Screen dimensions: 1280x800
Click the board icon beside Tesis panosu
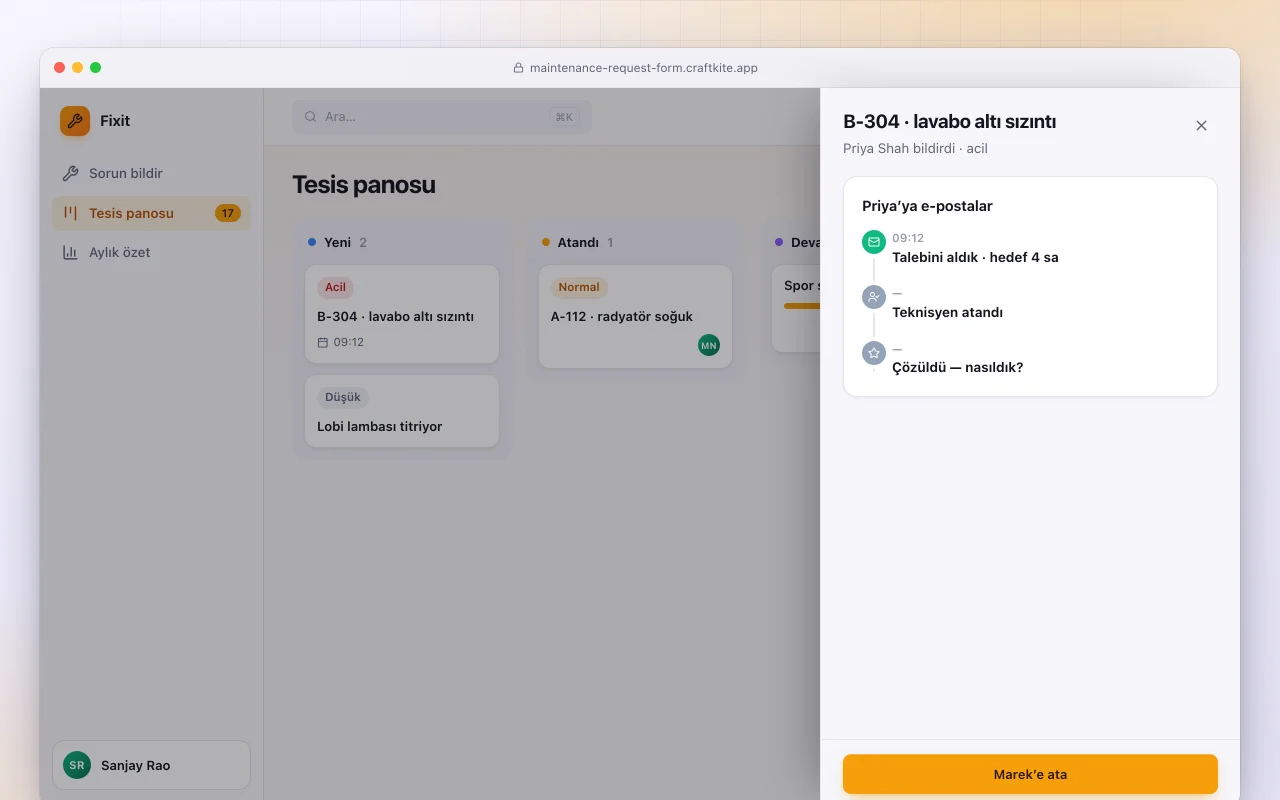tap(70, 213)
